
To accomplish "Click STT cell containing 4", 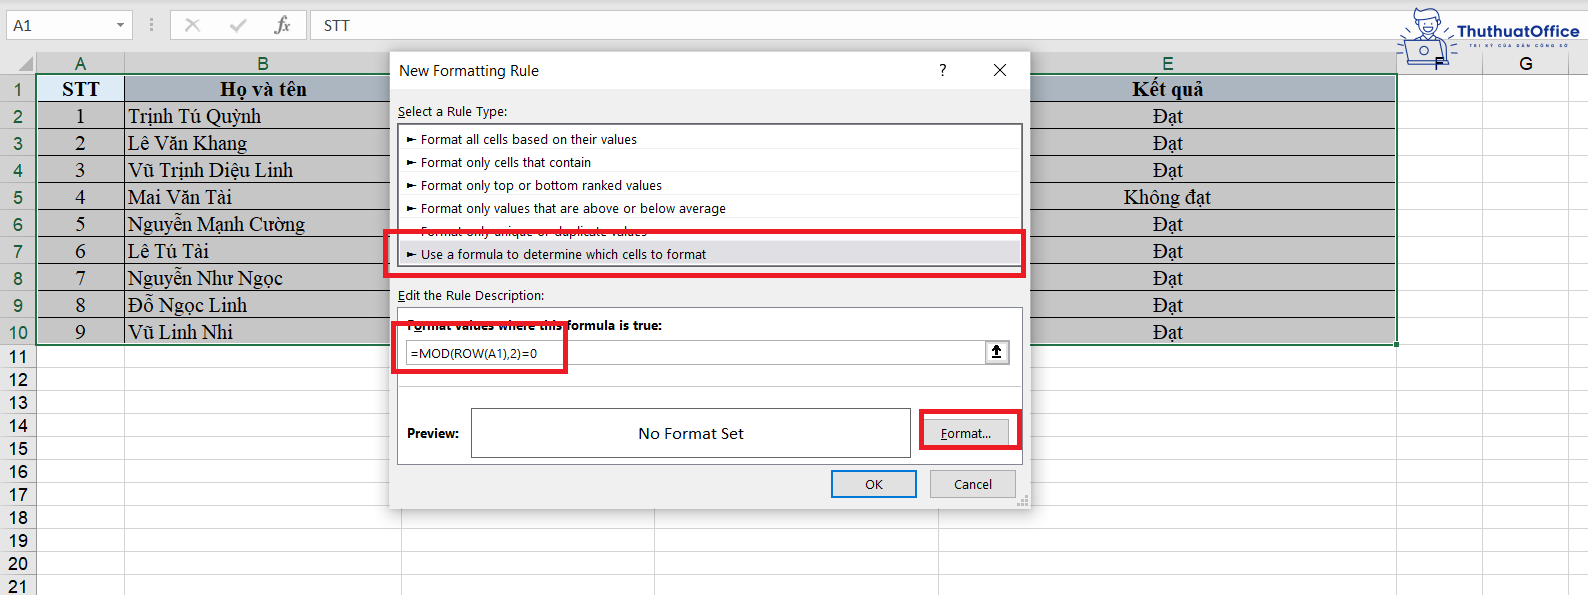I will (81, 197).
